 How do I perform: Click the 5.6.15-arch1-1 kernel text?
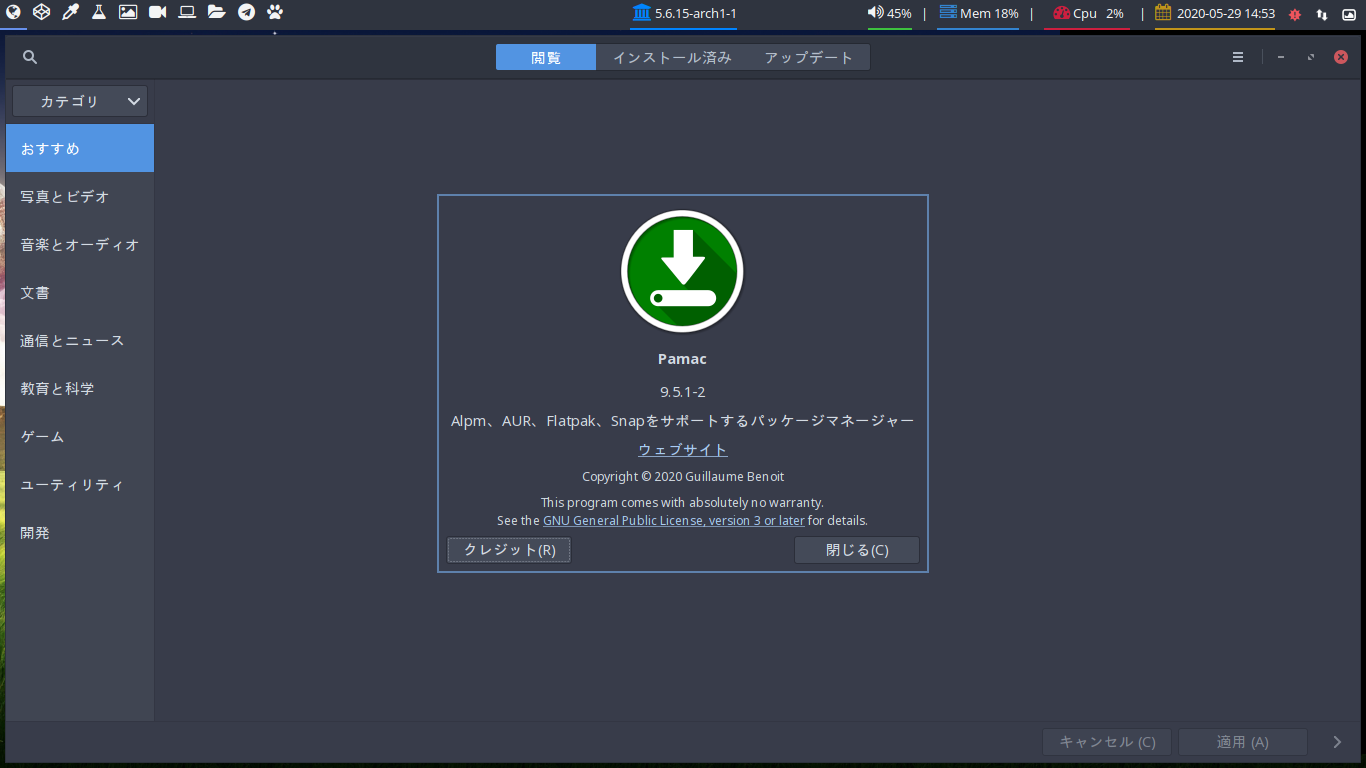pyautogui.click(x=696, y=13)
